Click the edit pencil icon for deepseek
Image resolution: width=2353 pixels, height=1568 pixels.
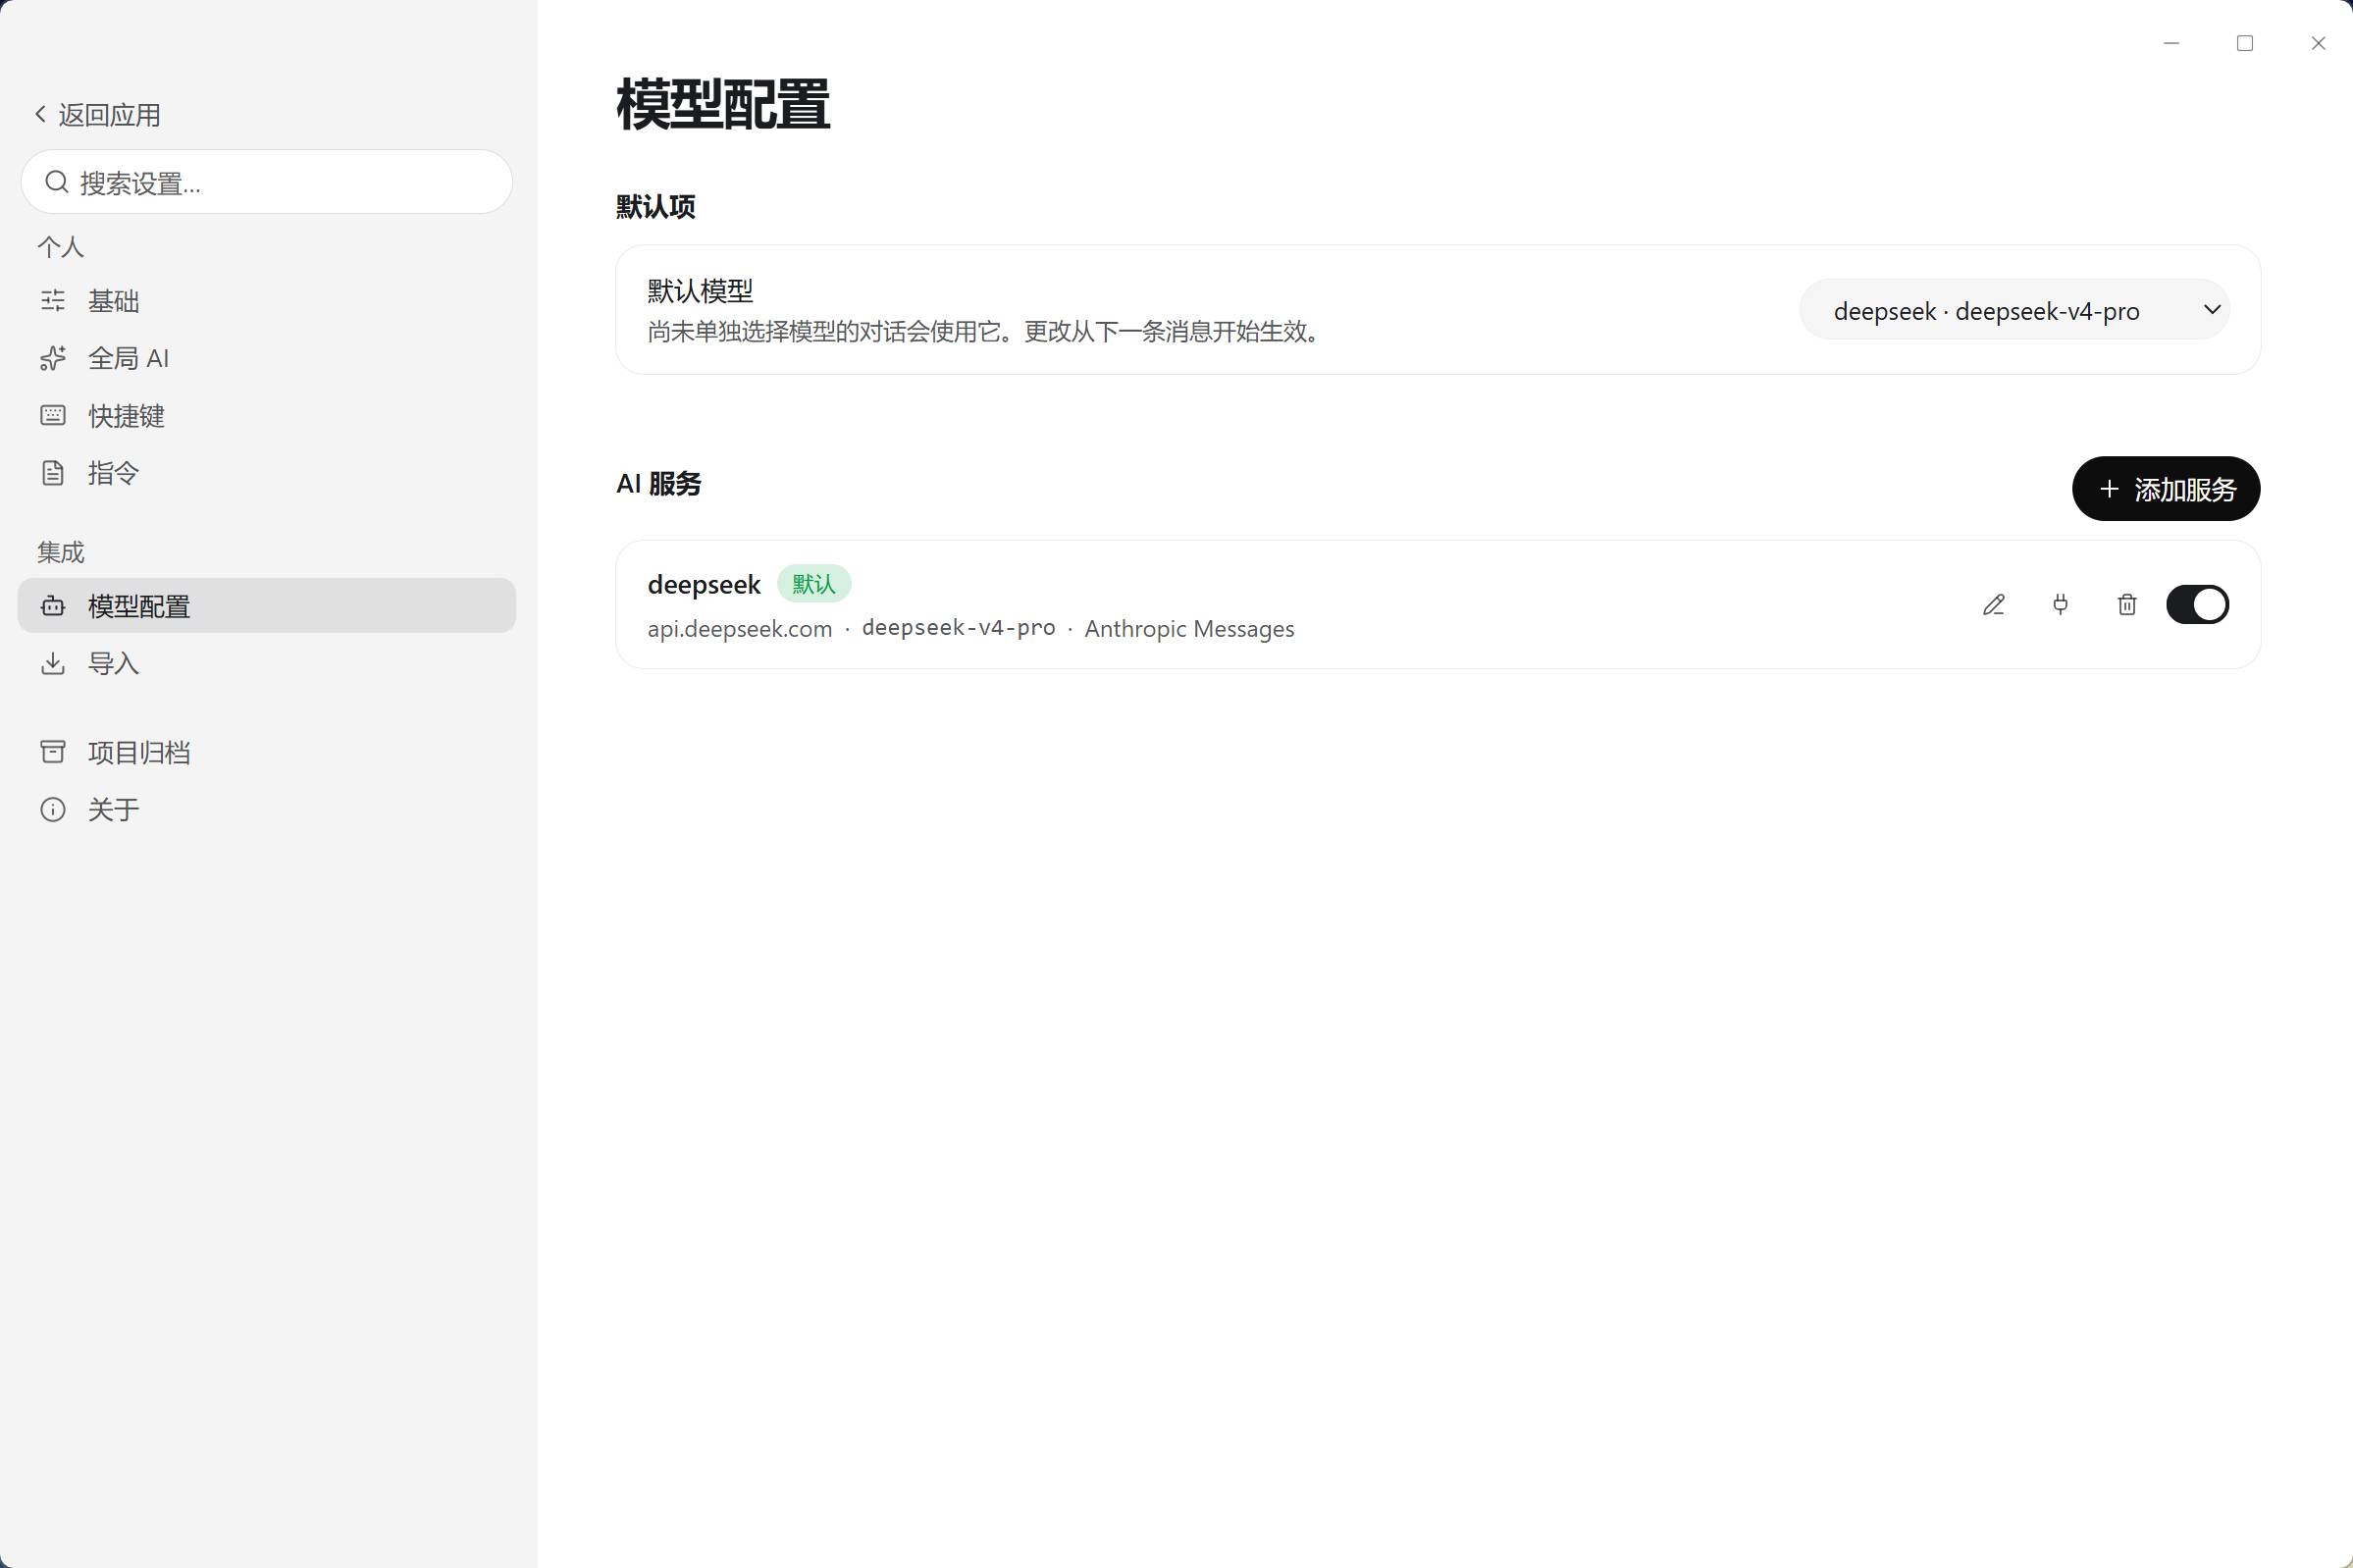(1993, 605)
